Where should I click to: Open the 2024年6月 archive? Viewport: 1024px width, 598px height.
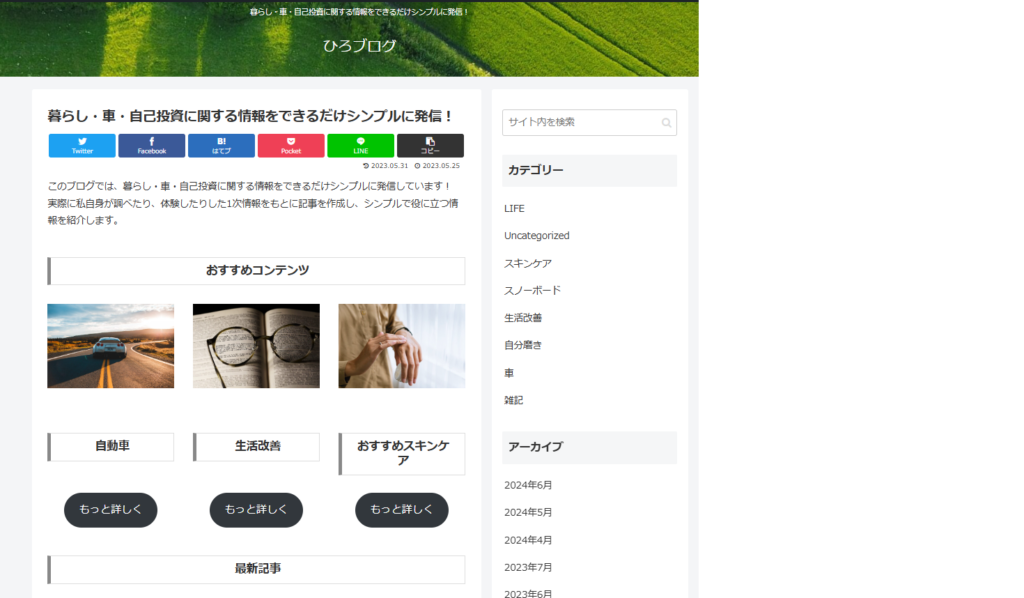528,485
